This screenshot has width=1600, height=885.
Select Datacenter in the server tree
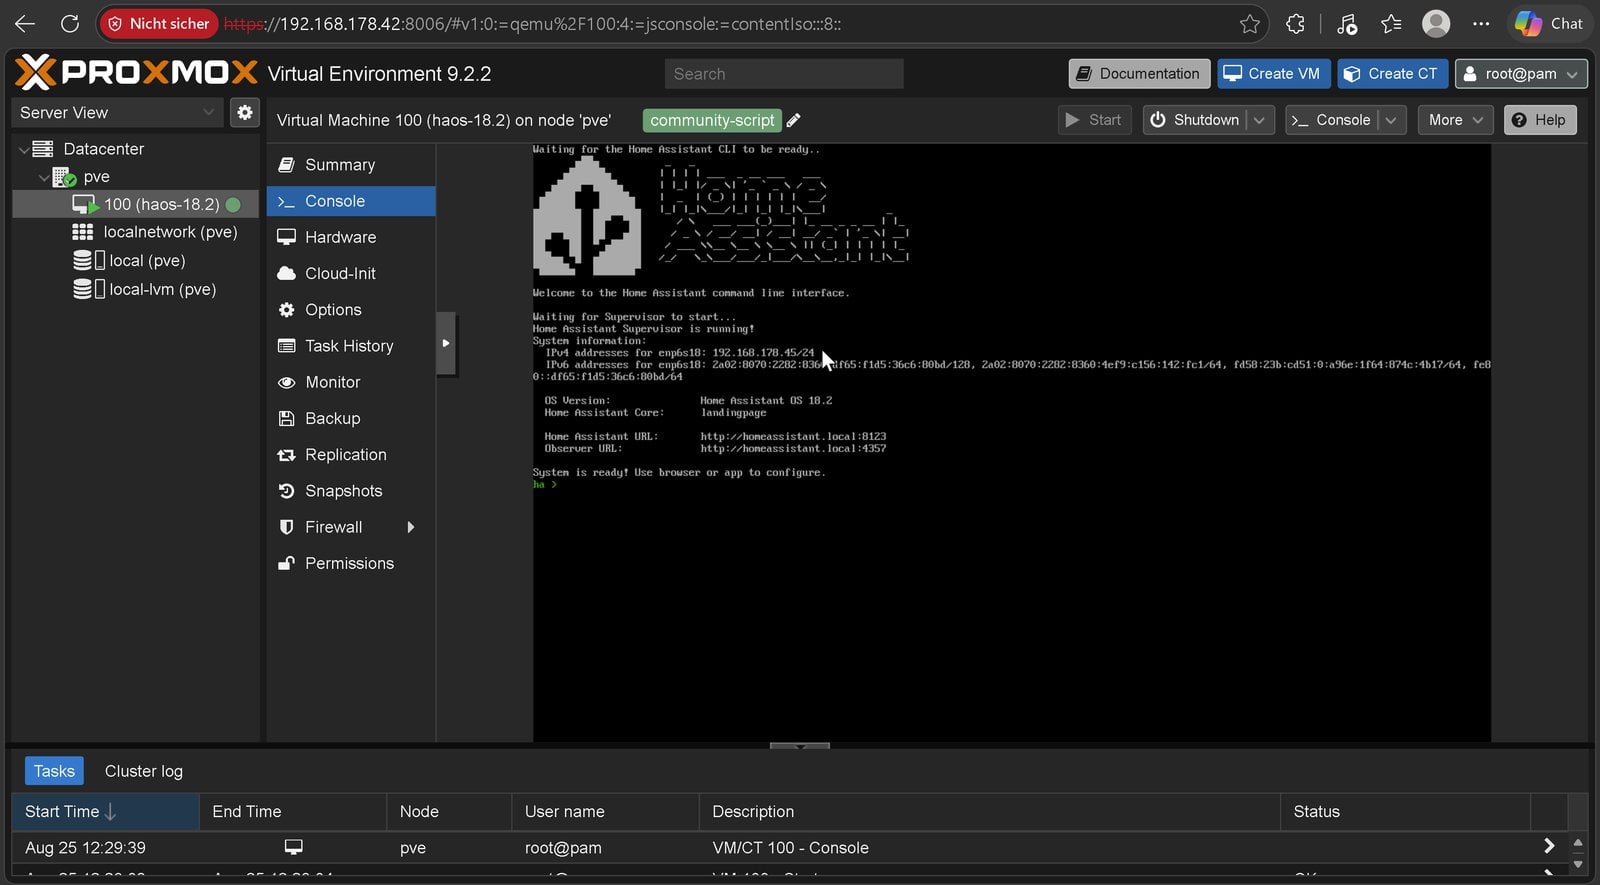[x=103, y=149]
